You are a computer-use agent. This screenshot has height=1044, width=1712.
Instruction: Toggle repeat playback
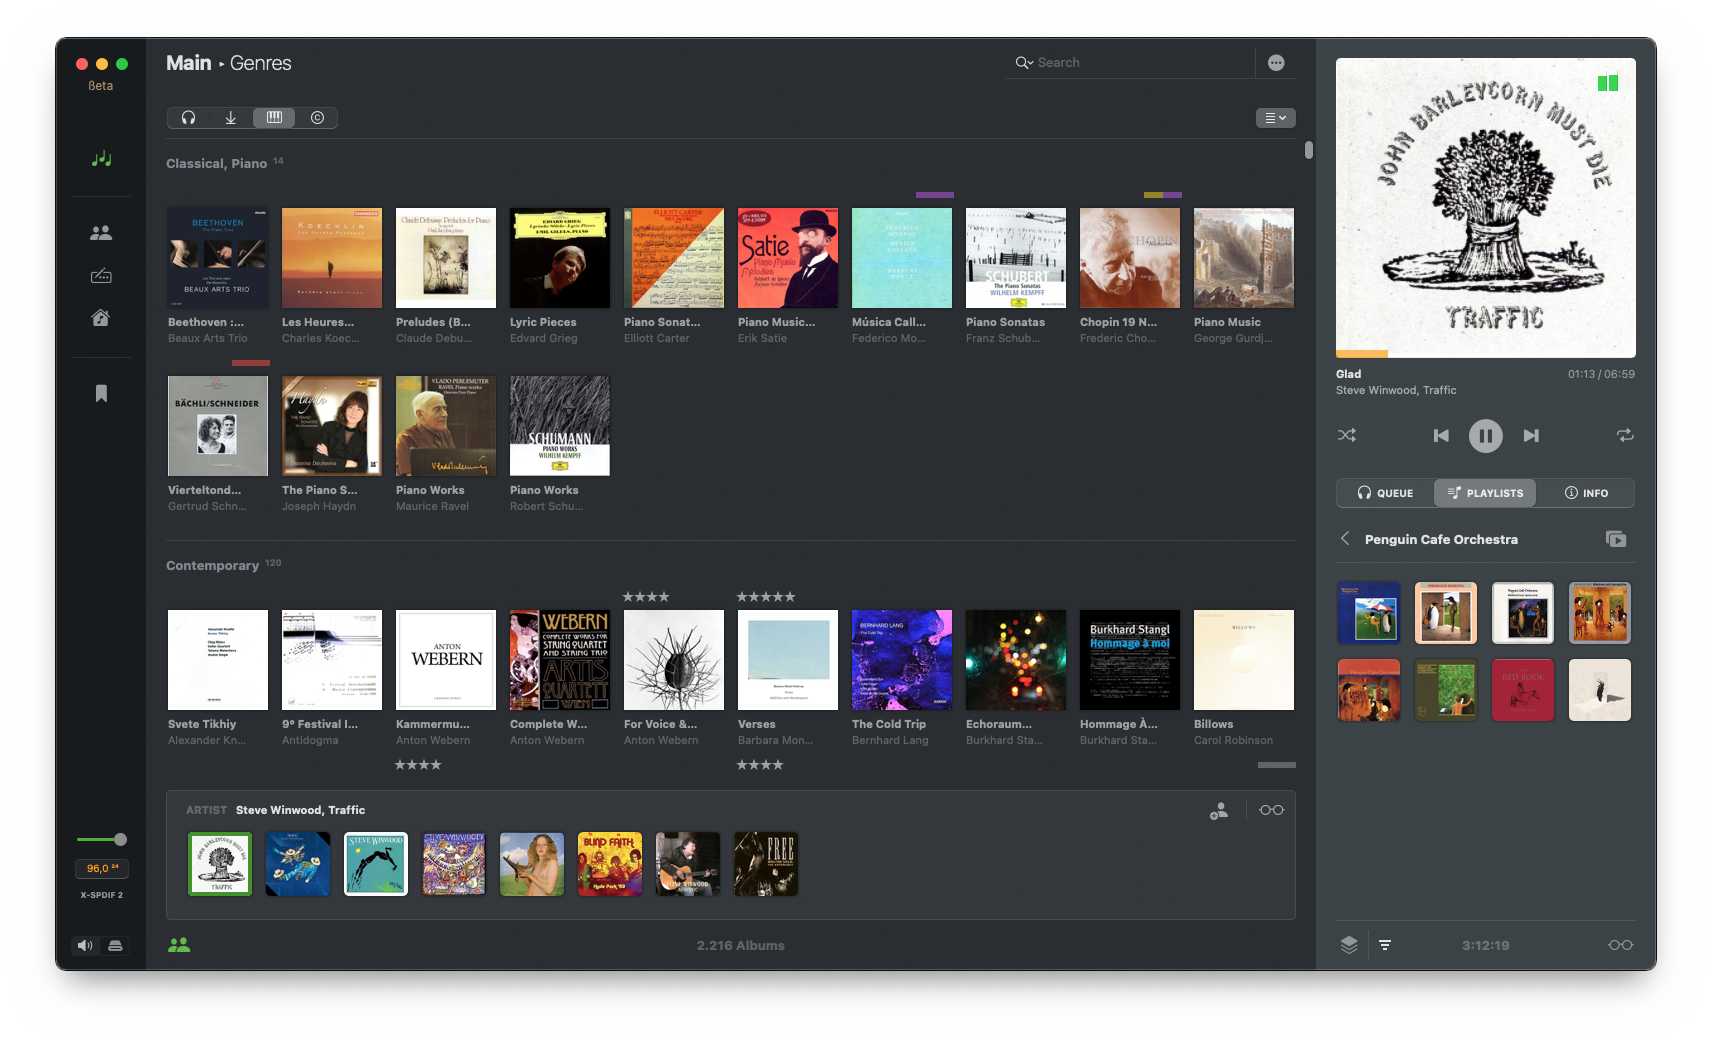point(1625,435)
